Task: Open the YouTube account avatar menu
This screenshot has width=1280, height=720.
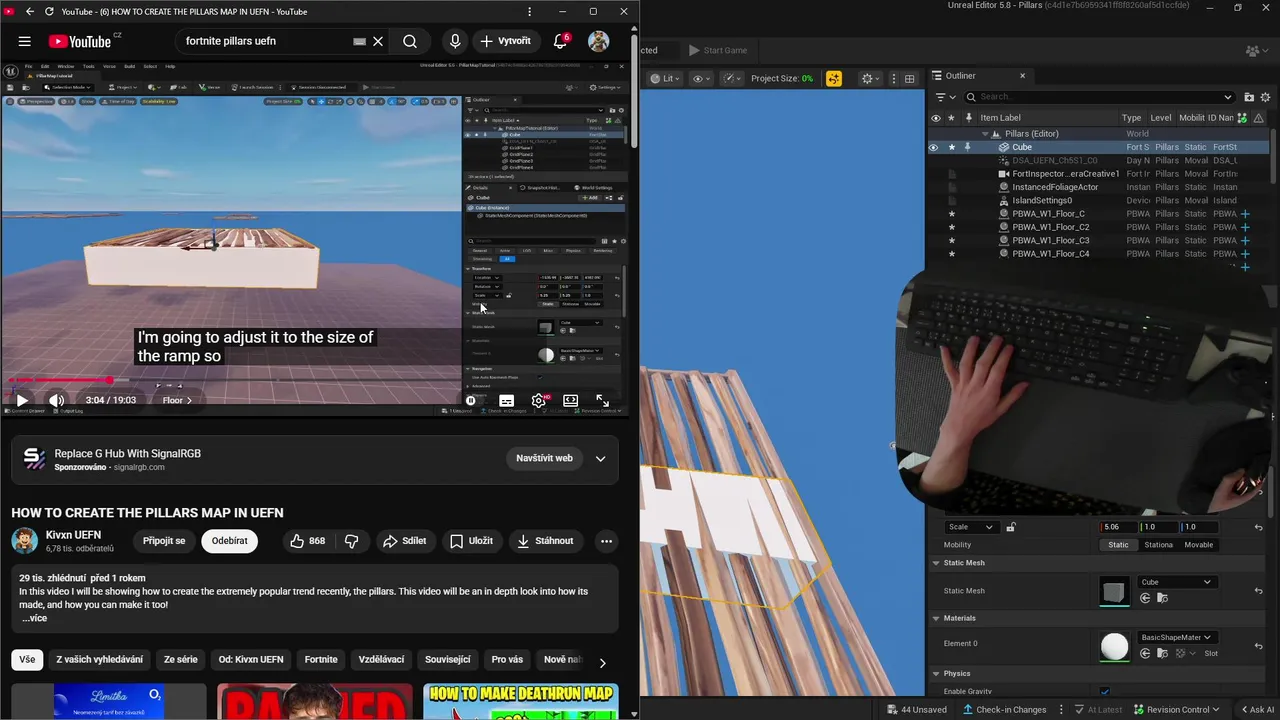Action: point(598,41)
